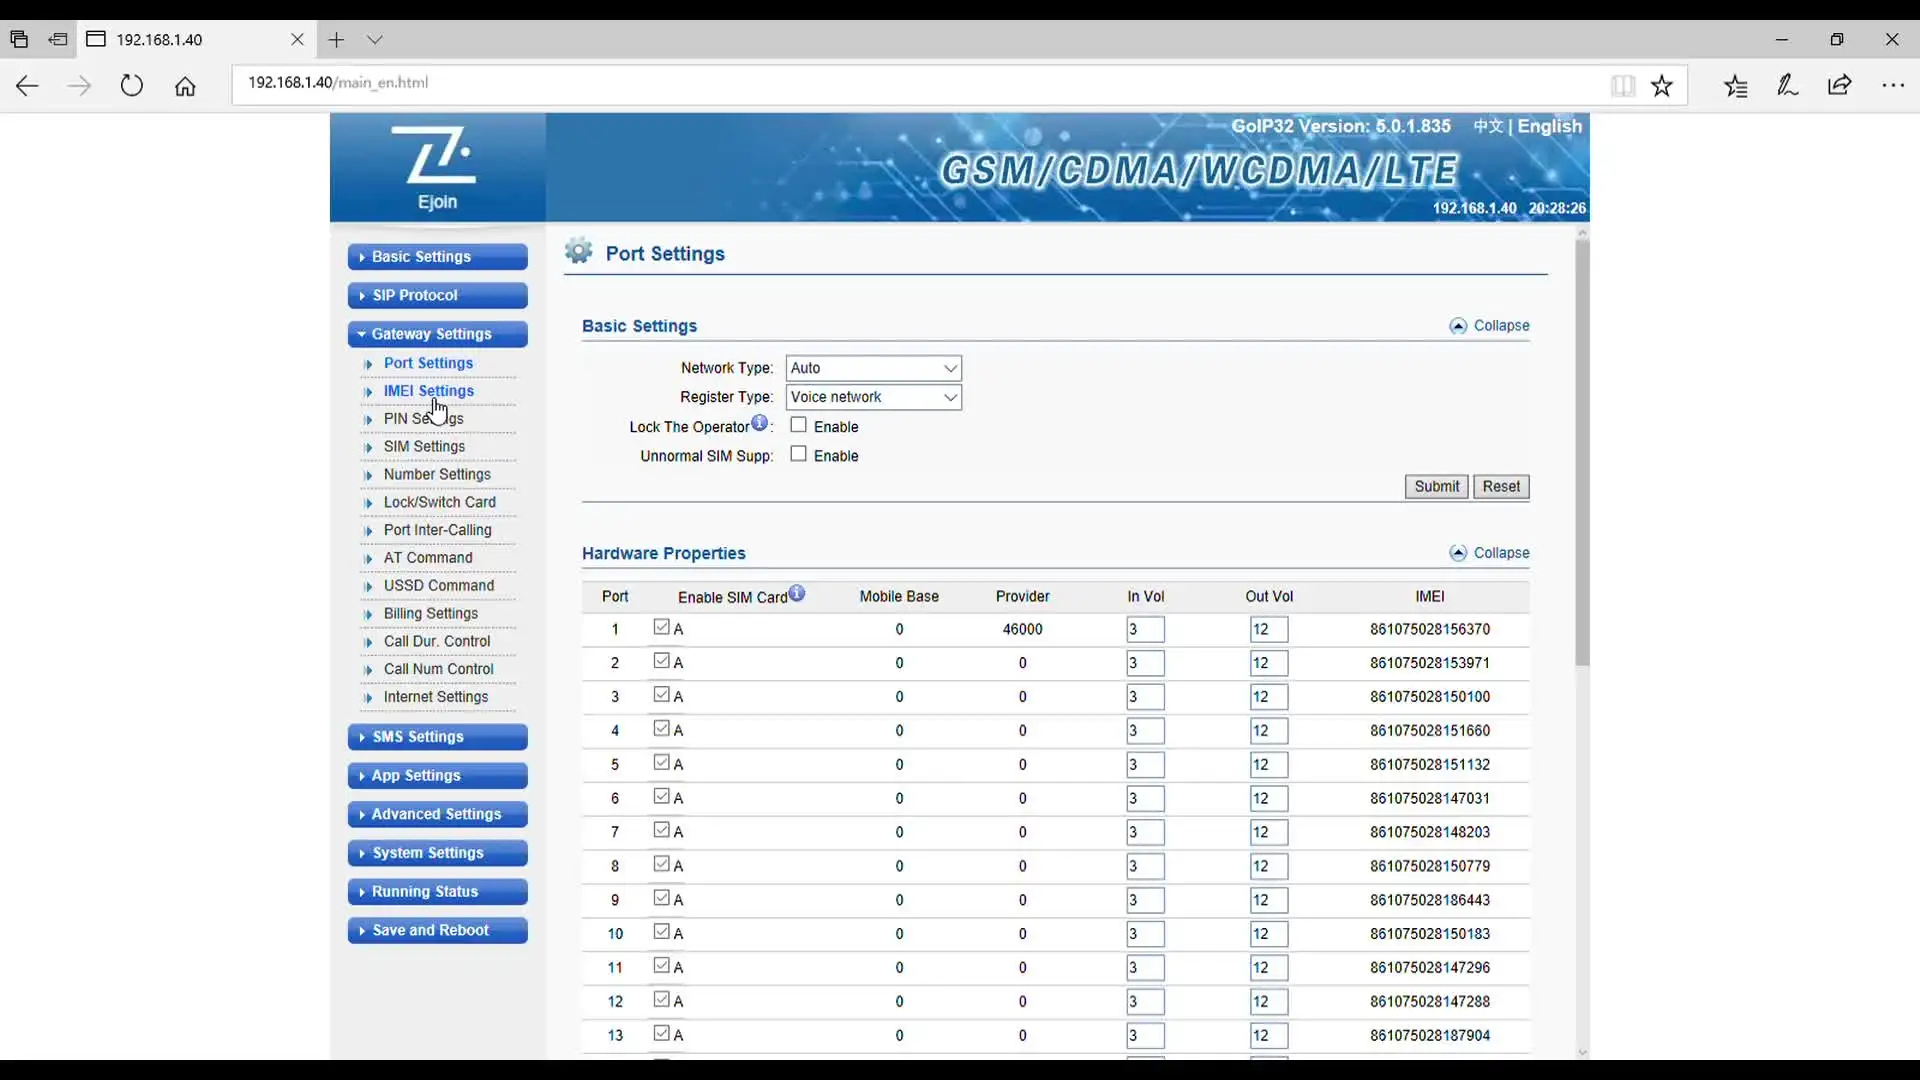1920x1080 pixels.
Task: Click the In Vol field for port 2
Action: [1144, 663]
